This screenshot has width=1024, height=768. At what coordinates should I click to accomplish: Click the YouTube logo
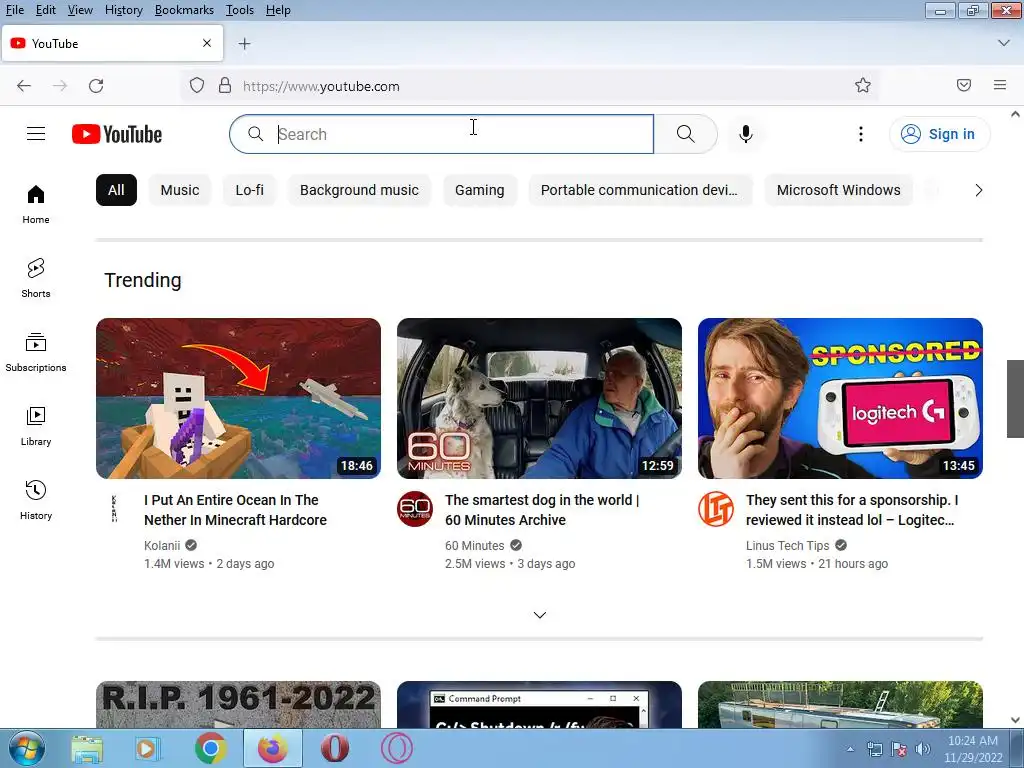pyautogui.click(x=117, y=134)
